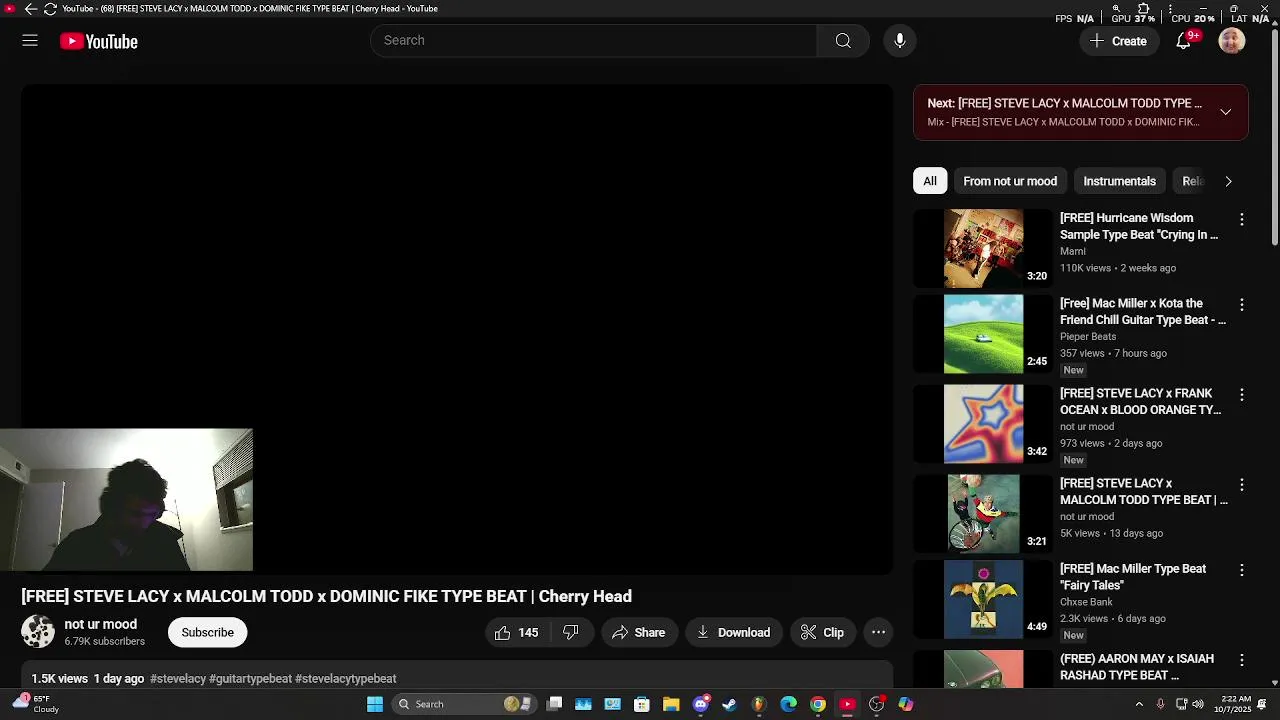Viewport: 1280px width, 720px height.
Task: Open options for FRANK OCEAN type beat
Action: point(1242,394)
